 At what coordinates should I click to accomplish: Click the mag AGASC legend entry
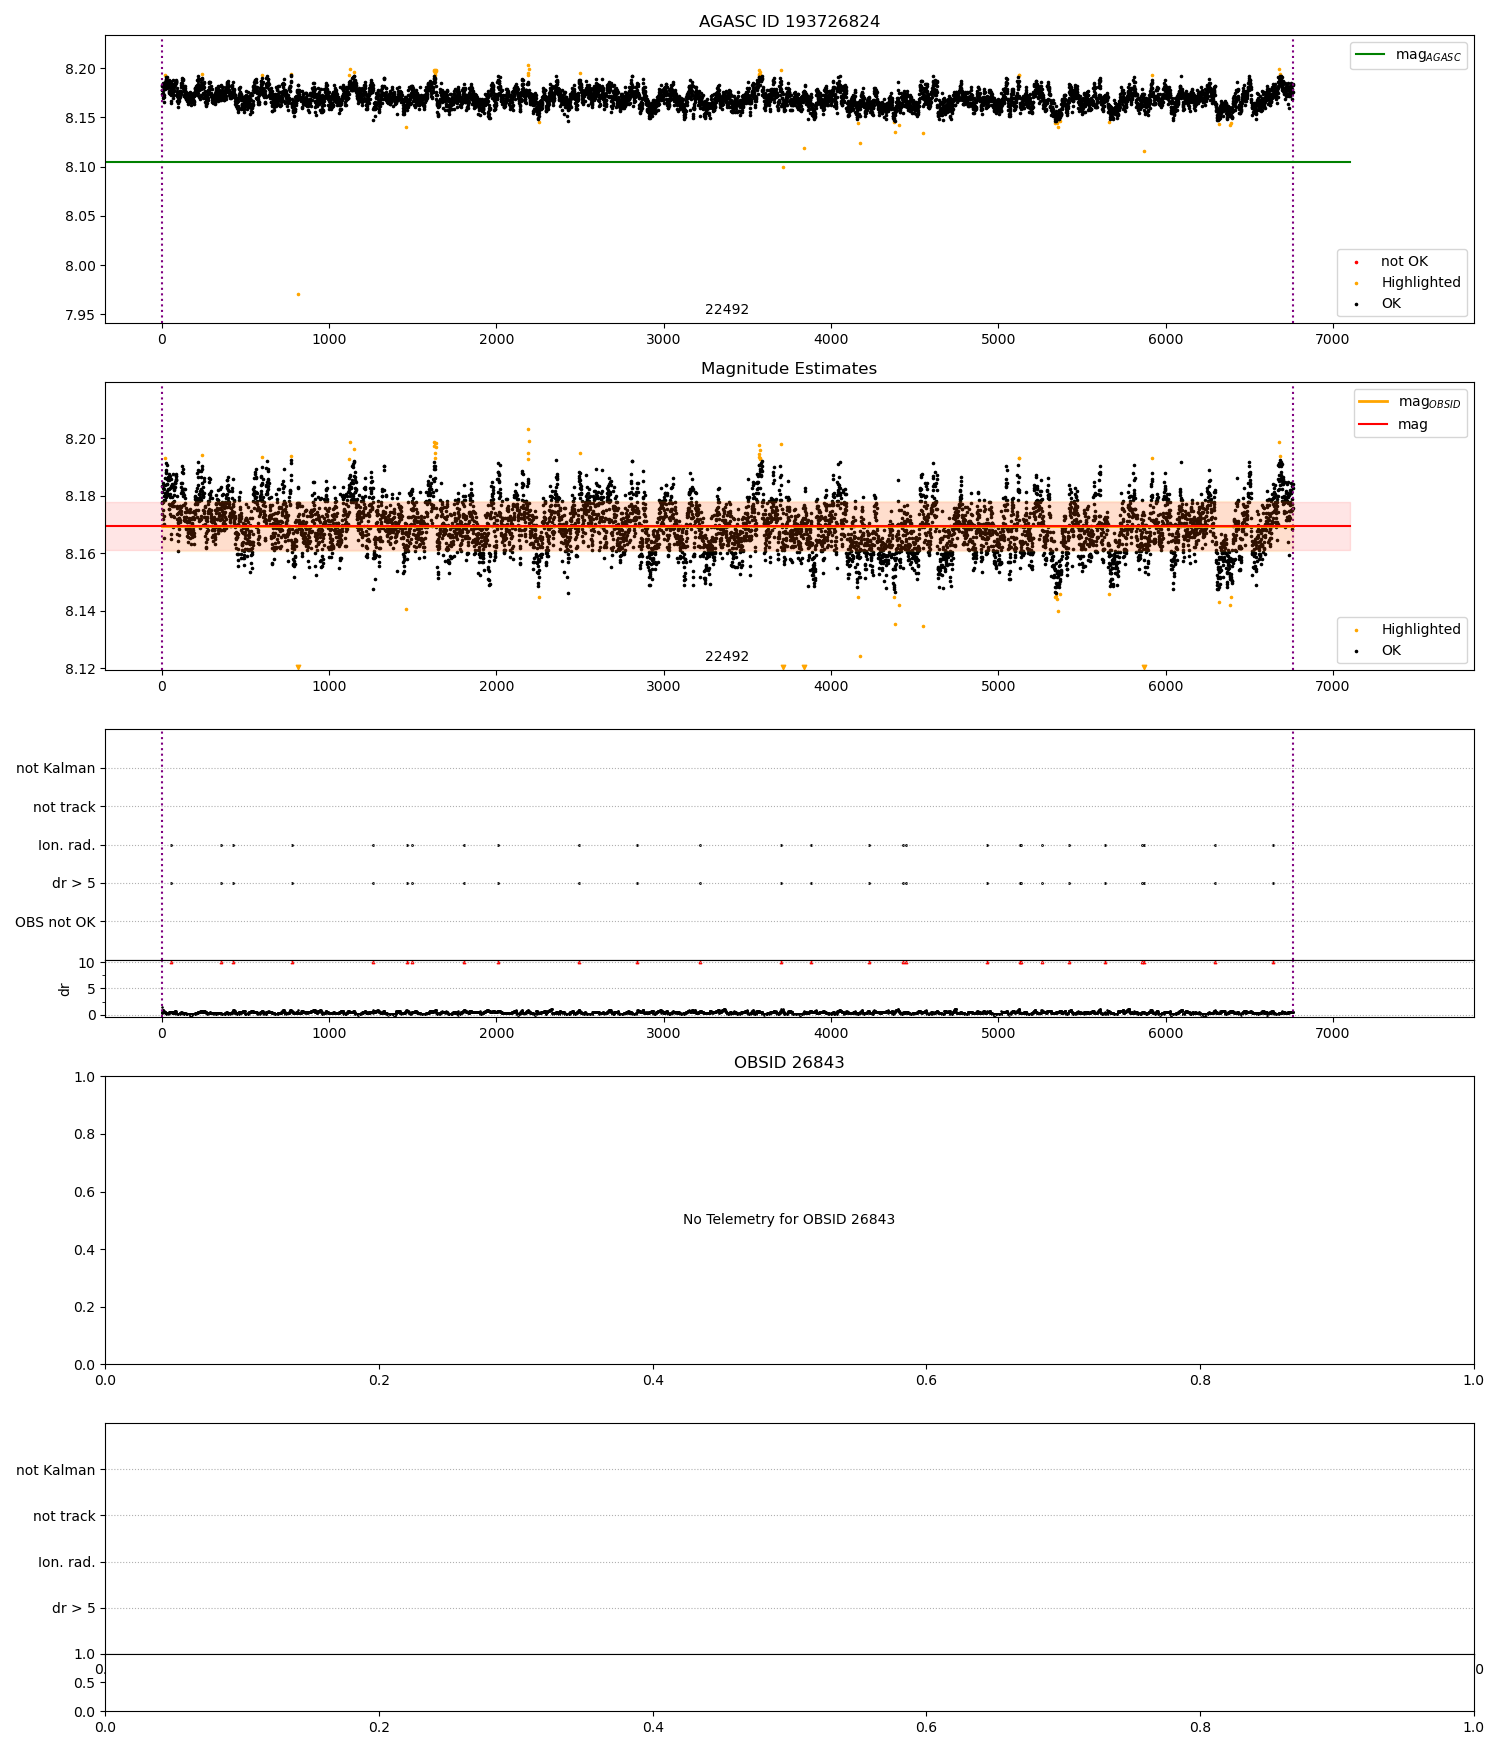coord(1409,55)
